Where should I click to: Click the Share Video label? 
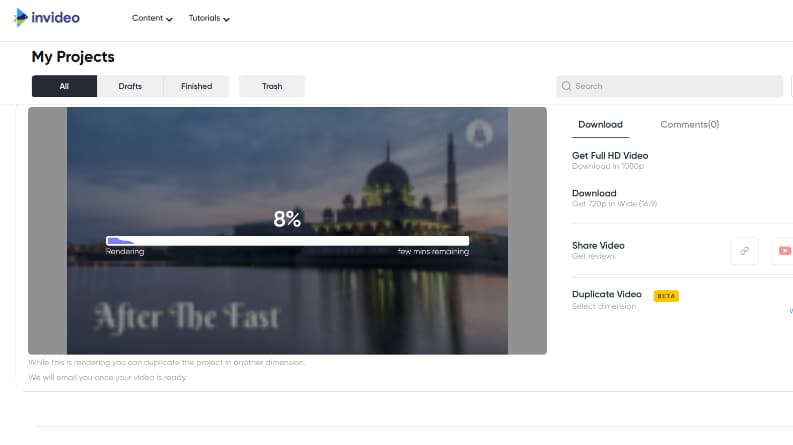coord(598,245)
